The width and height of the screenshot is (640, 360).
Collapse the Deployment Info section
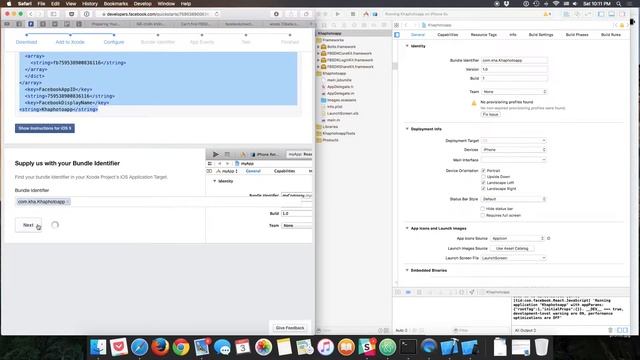click(x=407, y=129)
